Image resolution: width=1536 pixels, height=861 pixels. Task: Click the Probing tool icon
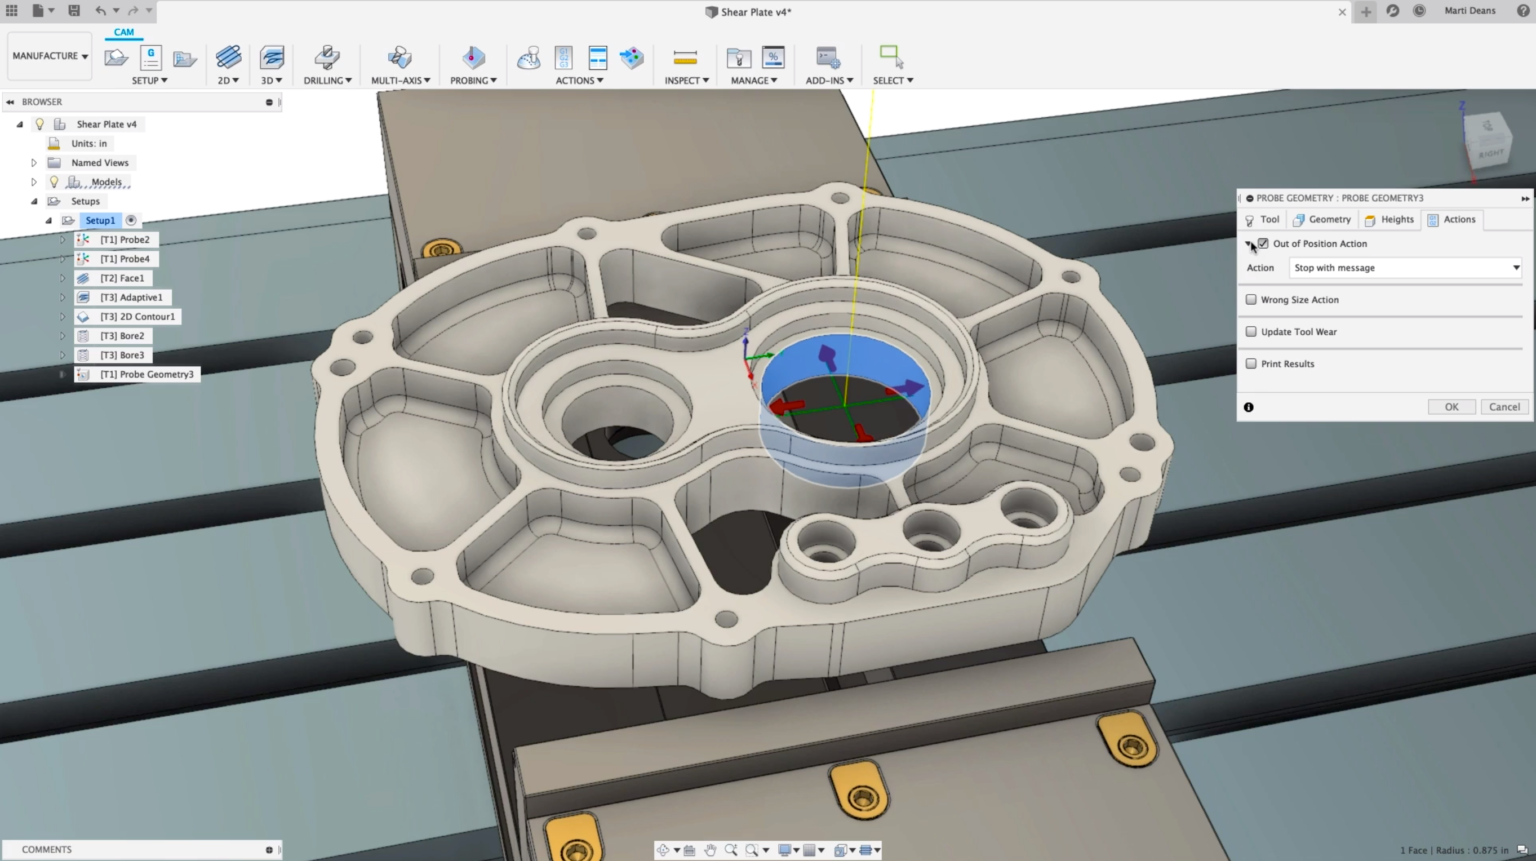coord(473,58)
